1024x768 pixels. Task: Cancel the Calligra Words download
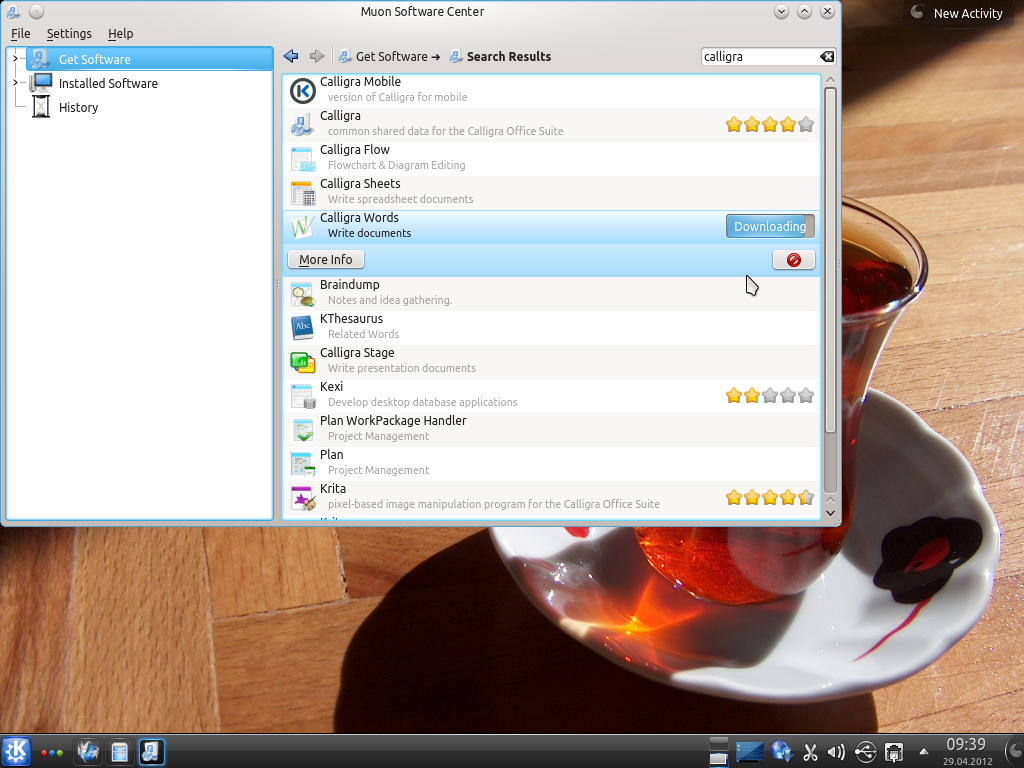click(793, 260)
